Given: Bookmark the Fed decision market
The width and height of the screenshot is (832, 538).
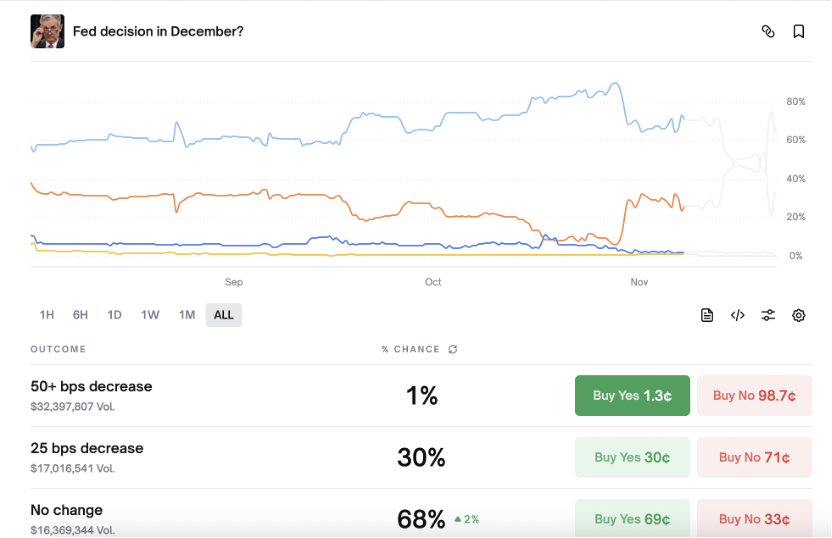Looking at the screenshot, I should [799, 31].
